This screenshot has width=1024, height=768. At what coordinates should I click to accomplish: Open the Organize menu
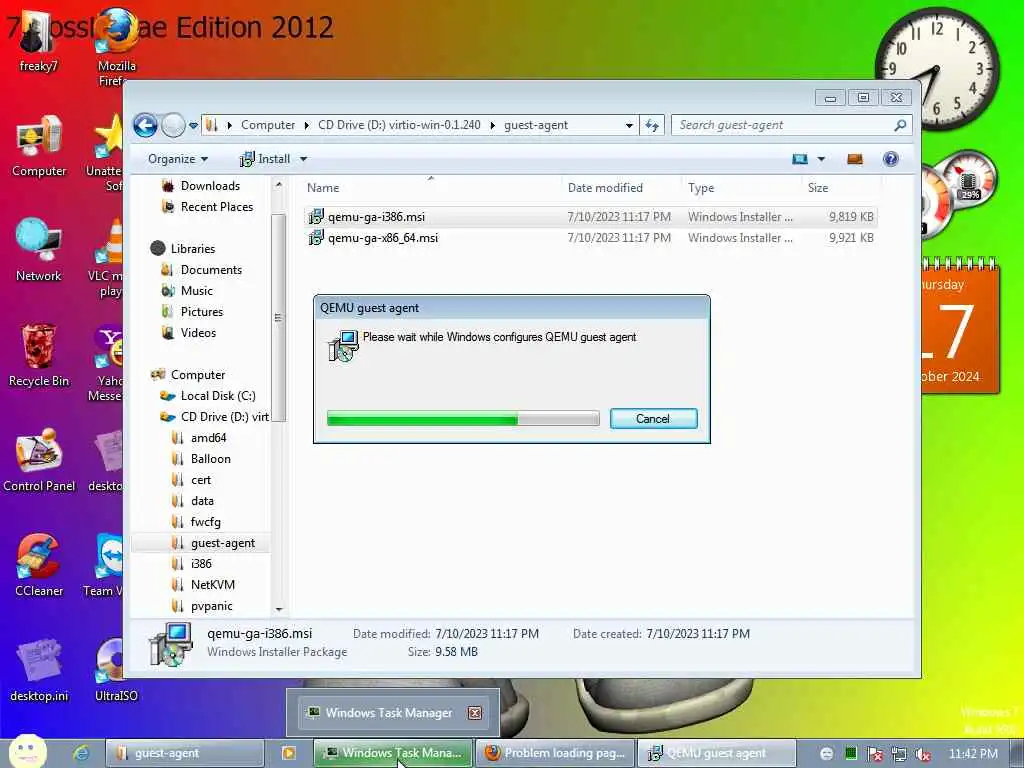point(178,159)
